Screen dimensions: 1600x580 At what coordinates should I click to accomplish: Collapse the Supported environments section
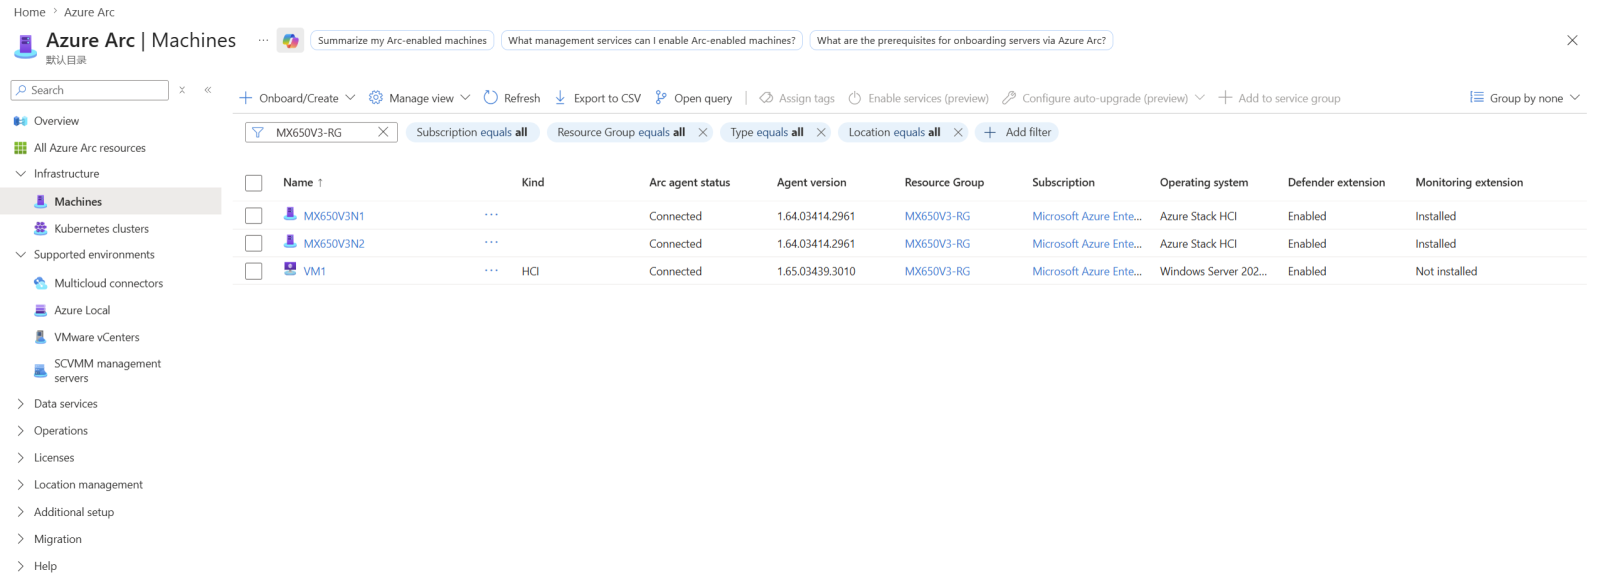coord(20,255)
